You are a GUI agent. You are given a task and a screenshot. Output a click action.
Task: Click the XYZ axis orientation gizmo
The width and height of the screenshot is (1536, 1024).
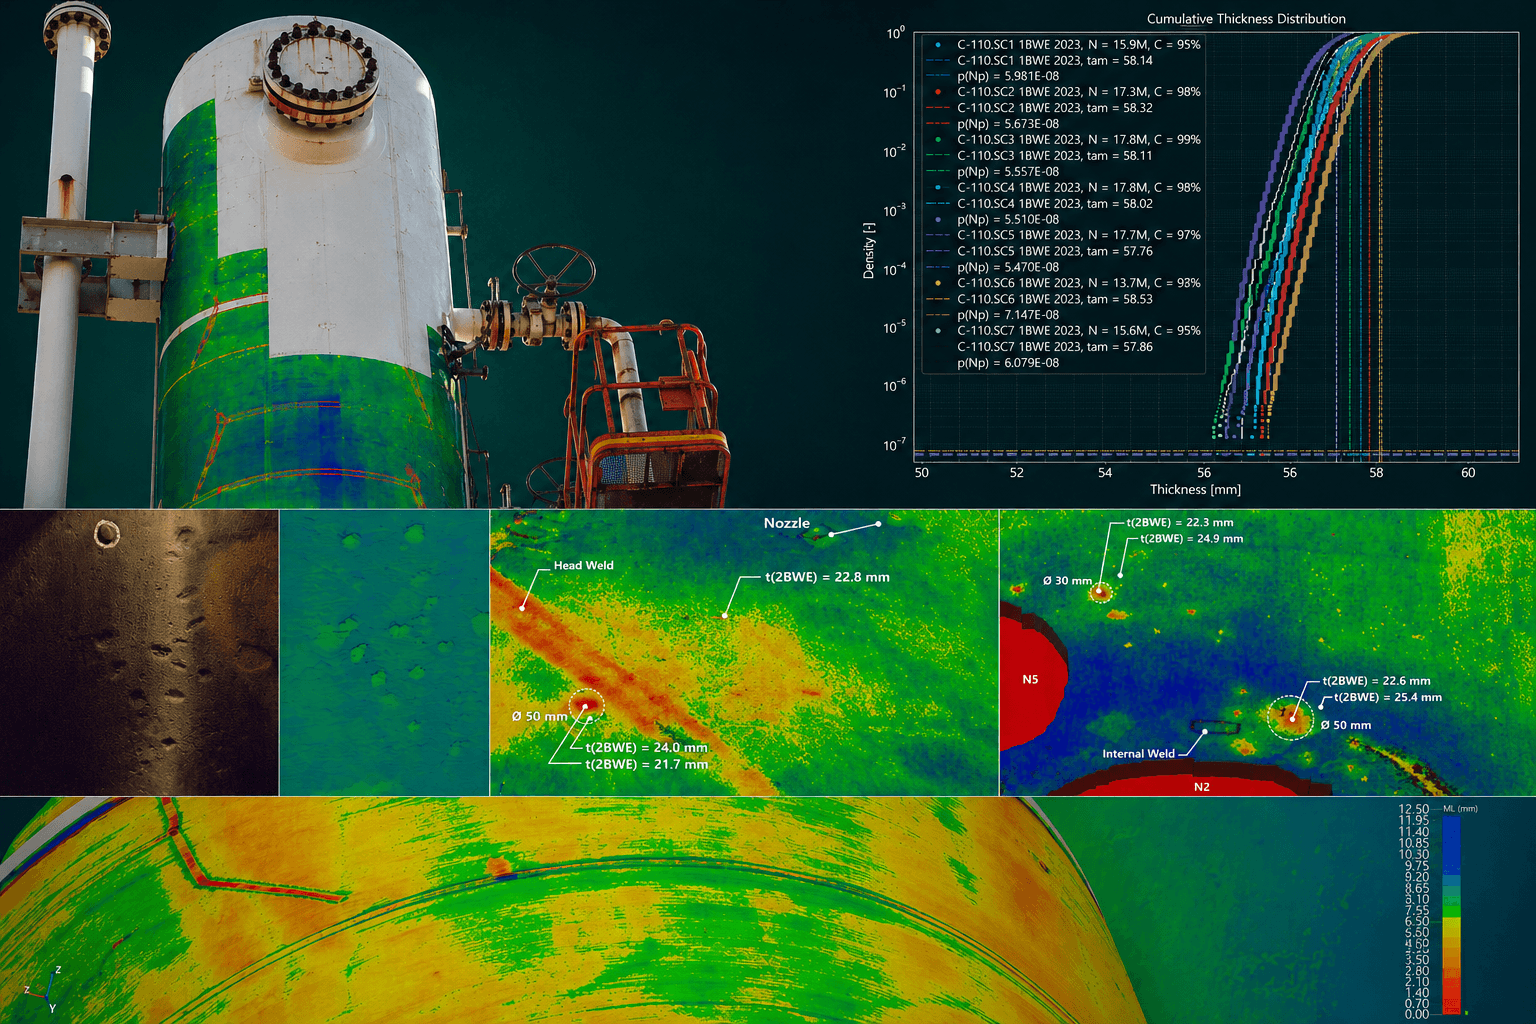[x=44, y=991]
